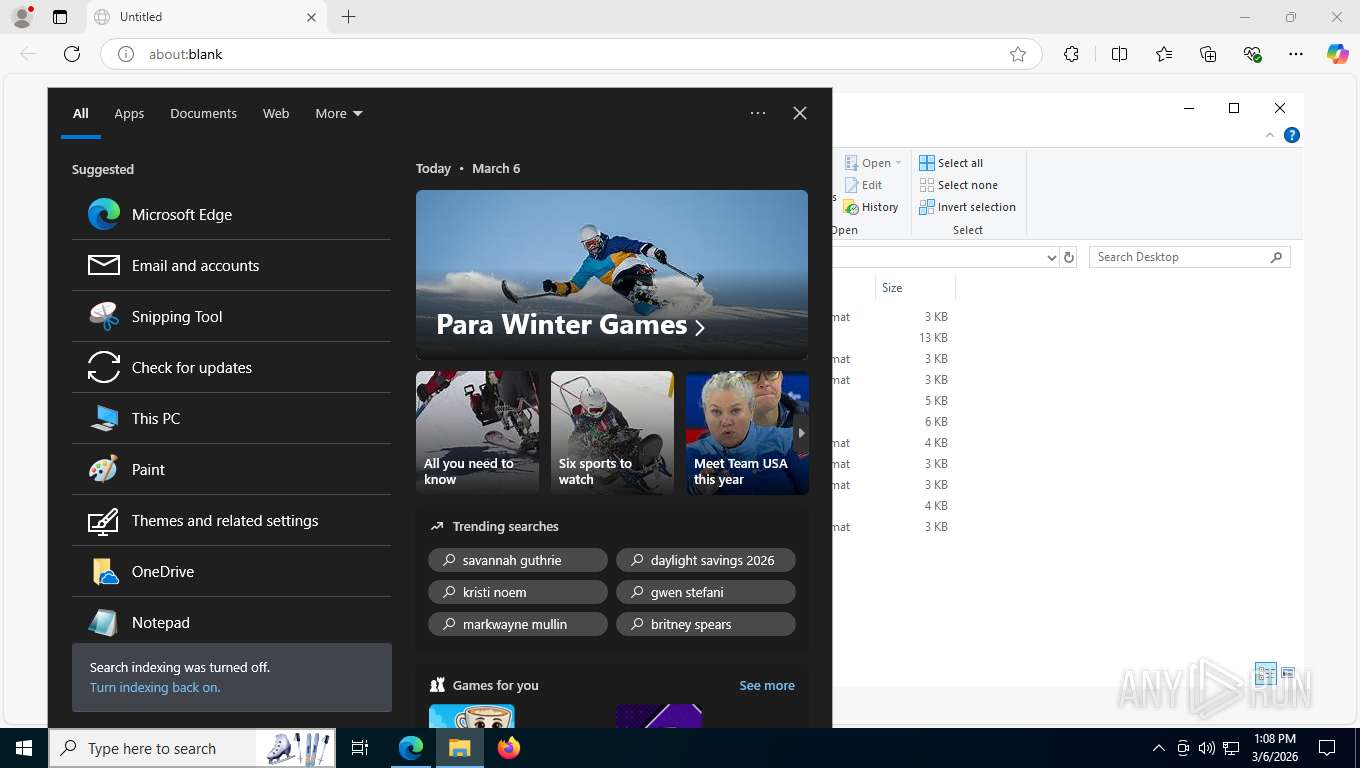
Task: Open OneDrive from suggested list
Action: [231, 571]
